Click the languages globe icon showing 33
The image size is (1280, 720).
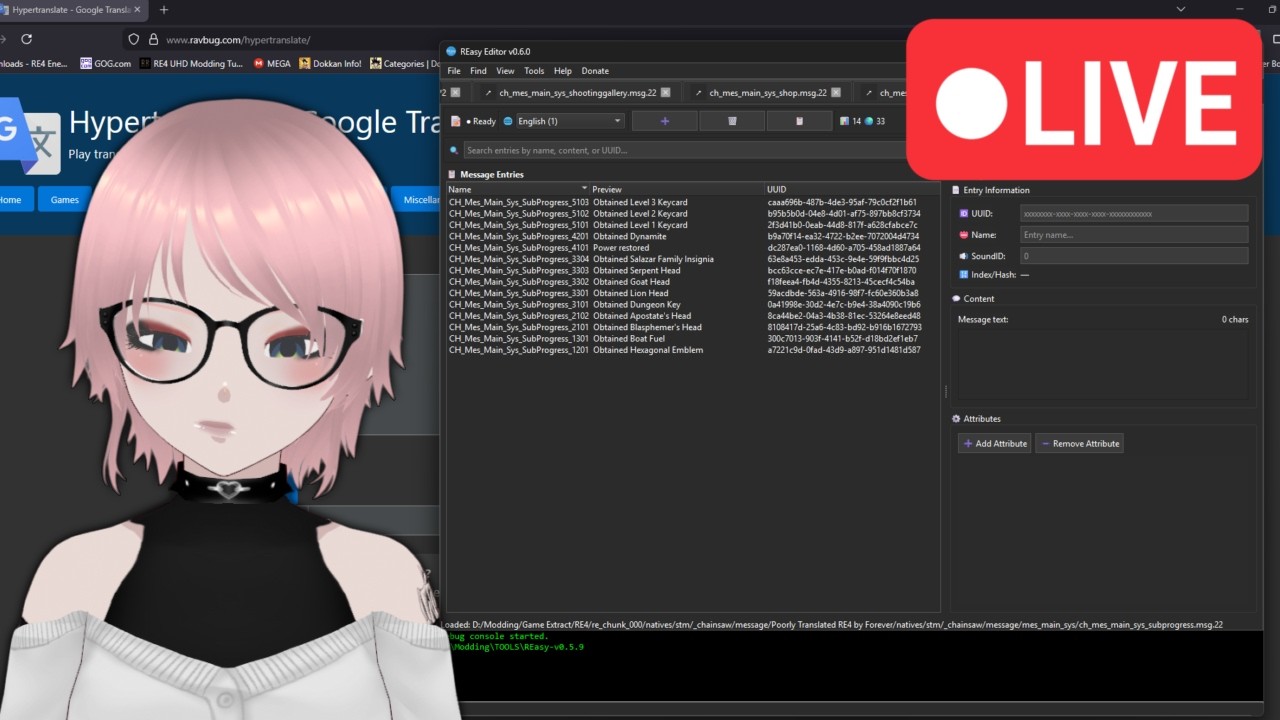click(x=868, y=121)
